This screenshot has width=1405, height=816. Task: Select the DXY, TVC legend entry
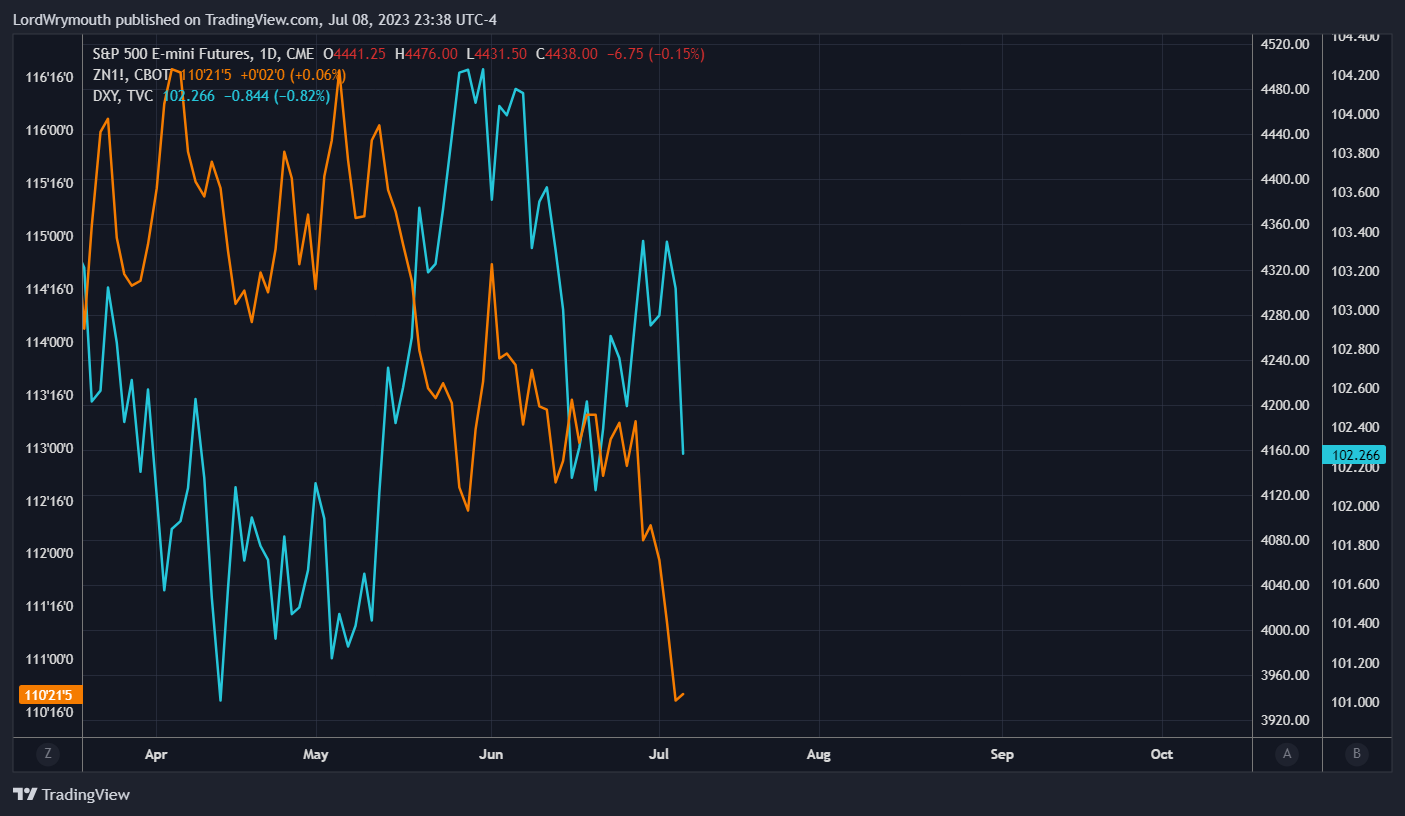(x=123, y=96)
